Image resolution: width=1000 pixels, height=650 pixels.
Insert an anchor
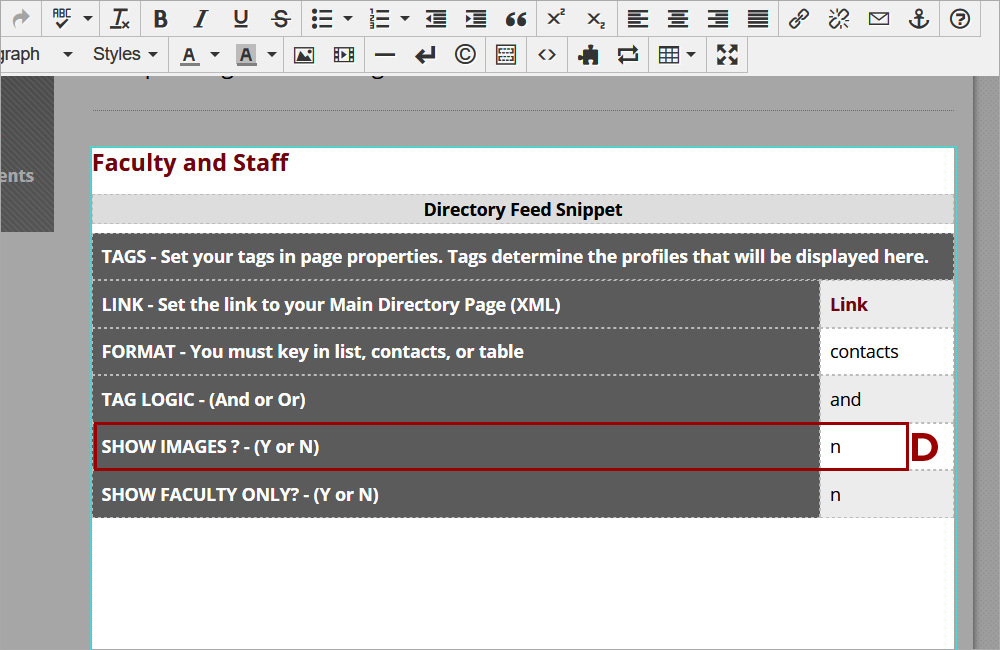point(919,18)
